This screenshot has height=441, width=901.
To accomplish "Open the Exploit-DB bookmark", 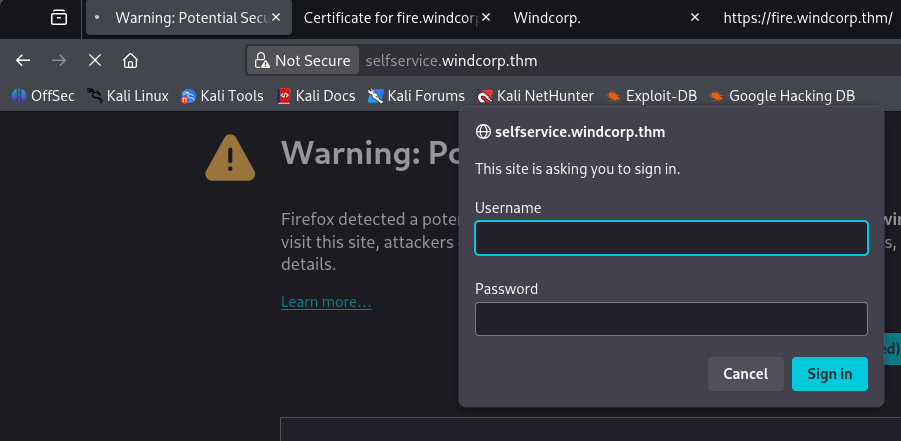I will [650, 96].
